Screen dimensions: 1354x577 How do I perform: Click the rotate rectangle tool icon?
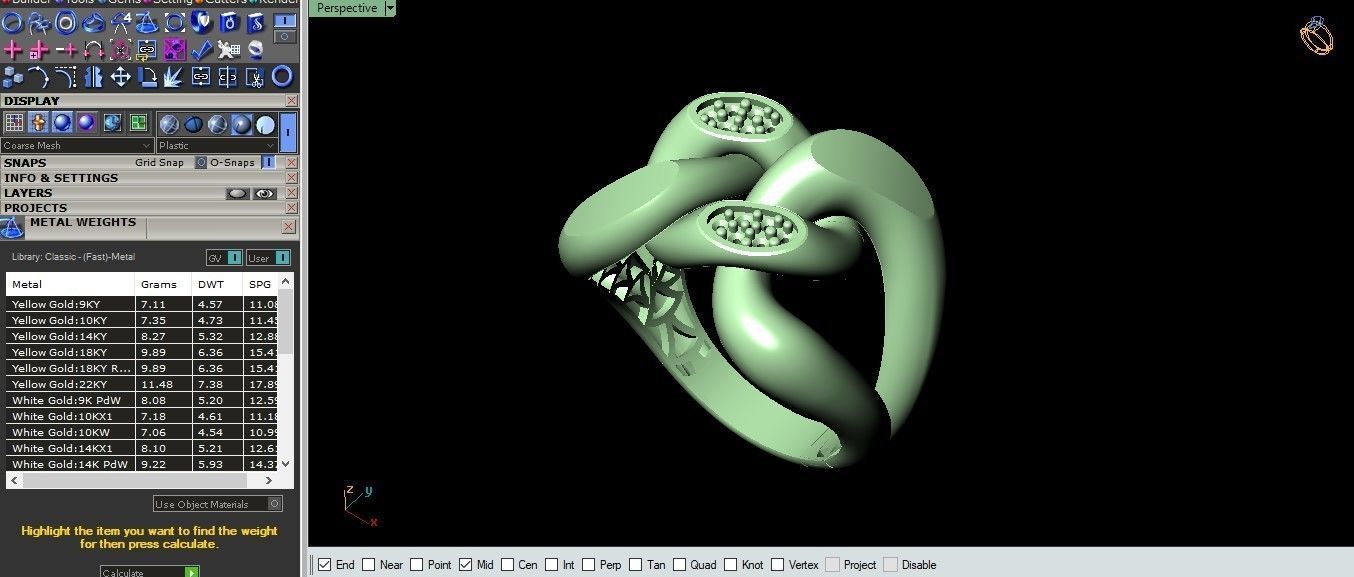[147, 77]
